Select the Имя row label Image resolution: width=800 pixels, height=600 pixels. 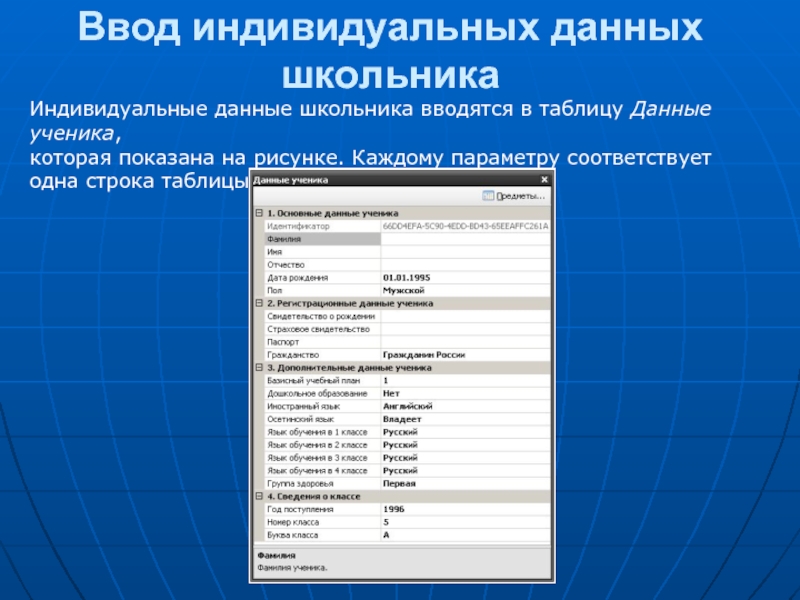click(274, 252)
